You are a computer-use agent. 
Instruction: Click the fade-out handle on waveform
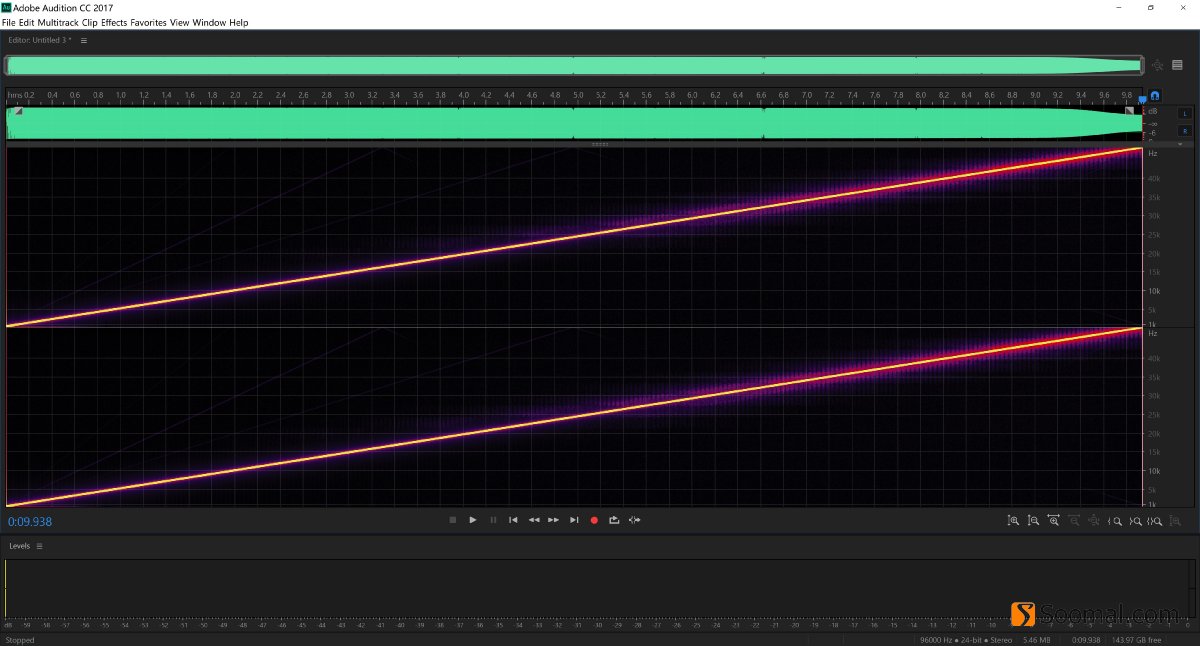pyautogui.click(x=1130, y=111)
